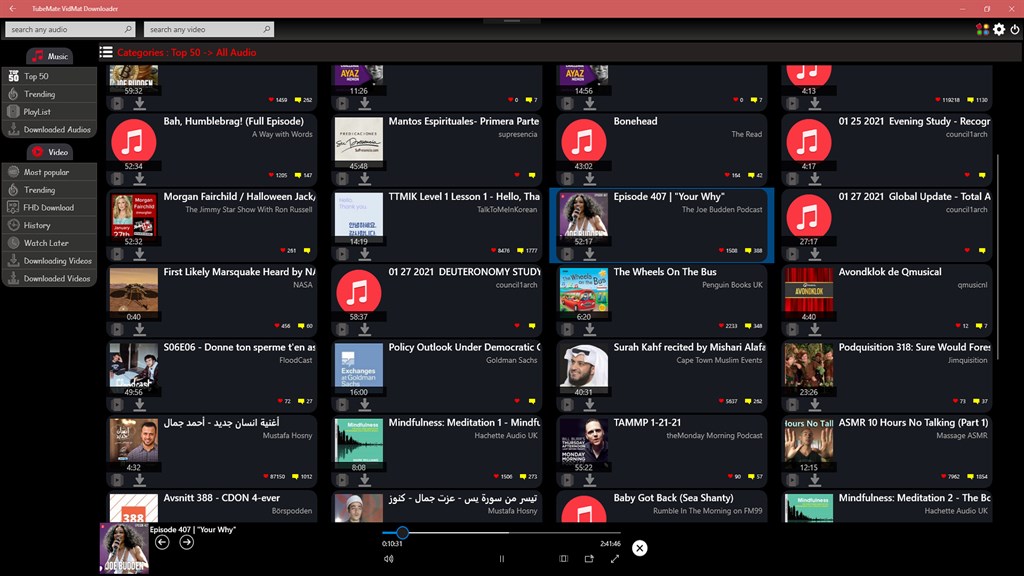Click download arrow on "Avondklok de Qmusical"

(x=815, y=329)
